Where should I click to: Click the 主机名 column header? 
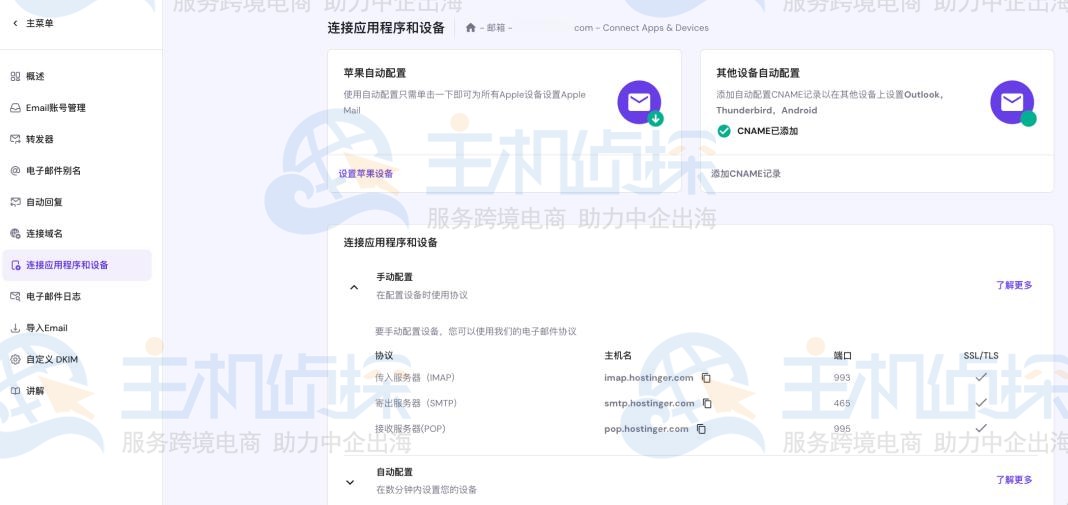(618, 356)
